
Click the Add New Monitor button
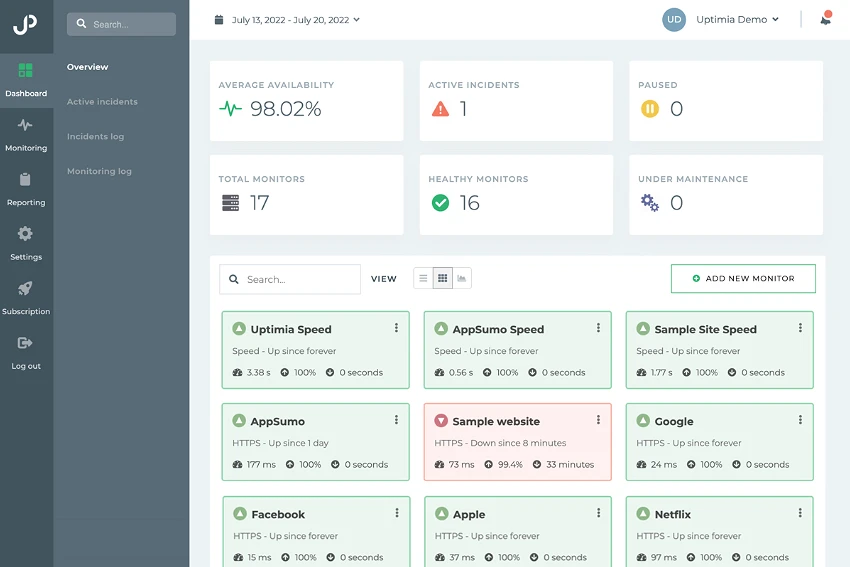[x=743, y=279]
